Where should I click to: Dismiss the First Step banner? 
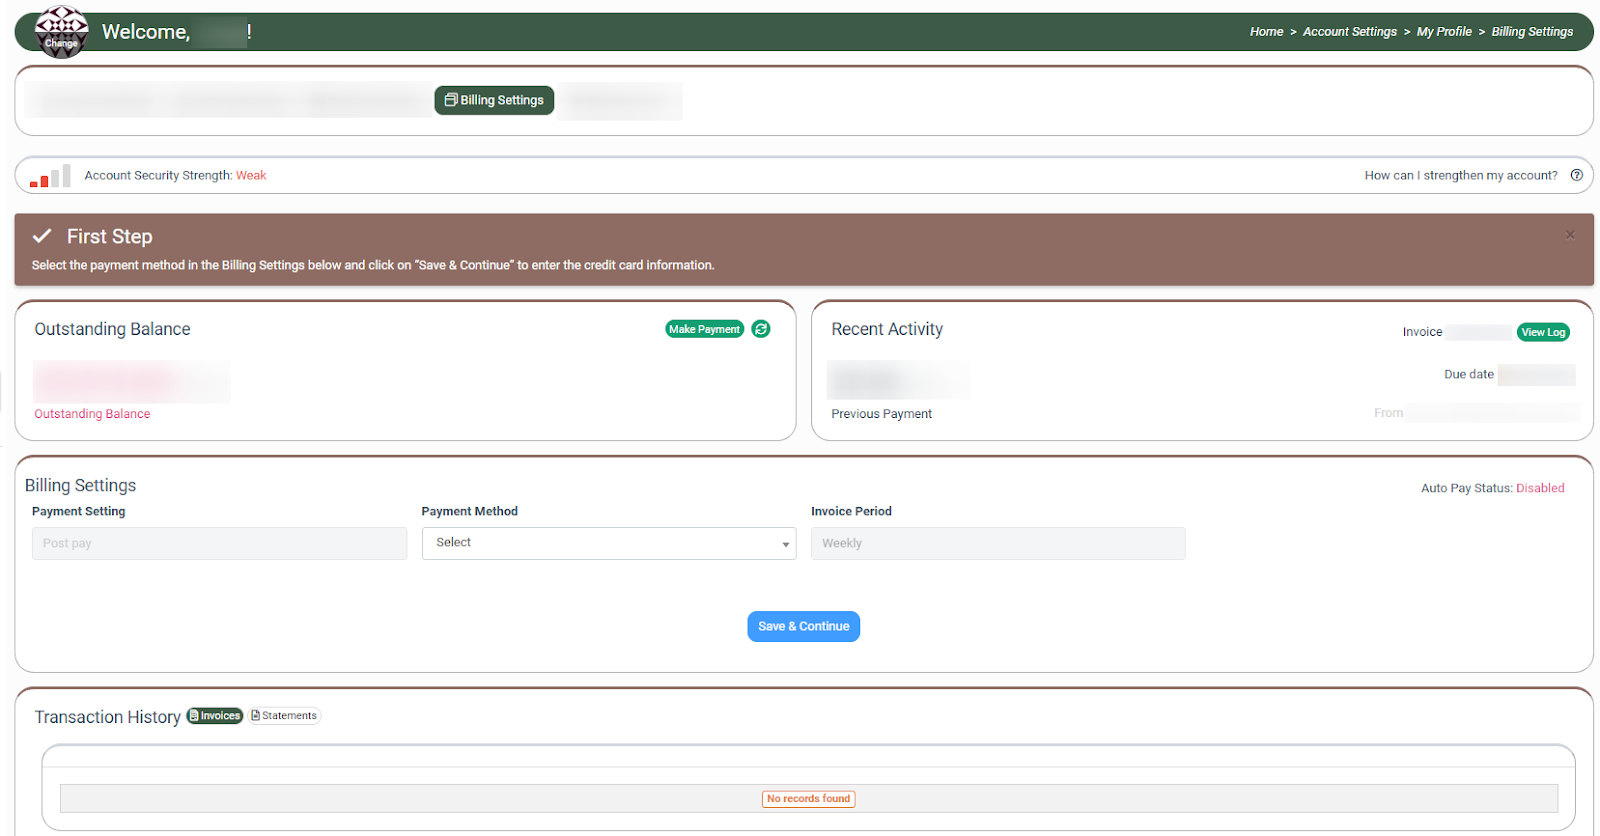(x=1570, y=235)
